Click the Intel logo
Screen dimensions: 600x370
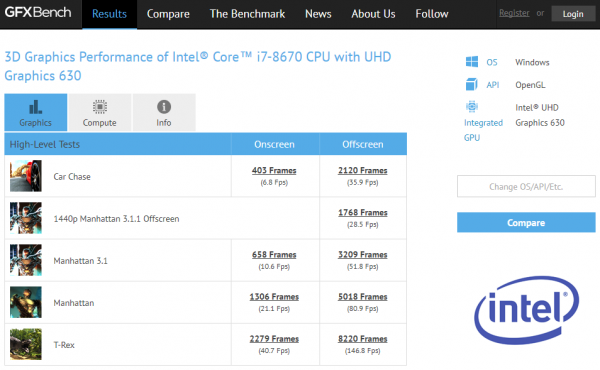tap(526, 310)
